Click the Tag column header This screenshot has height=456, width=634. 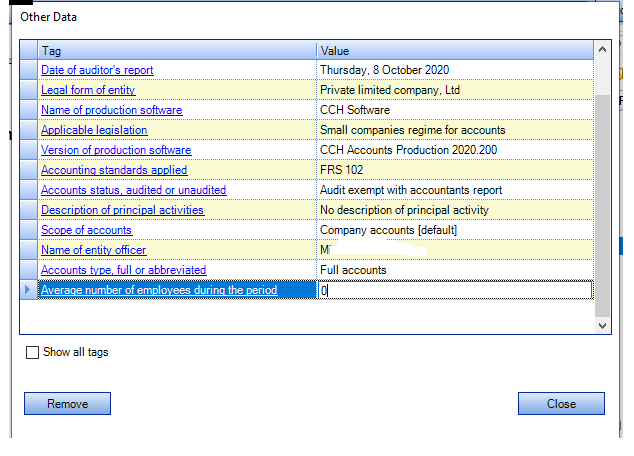177,50
